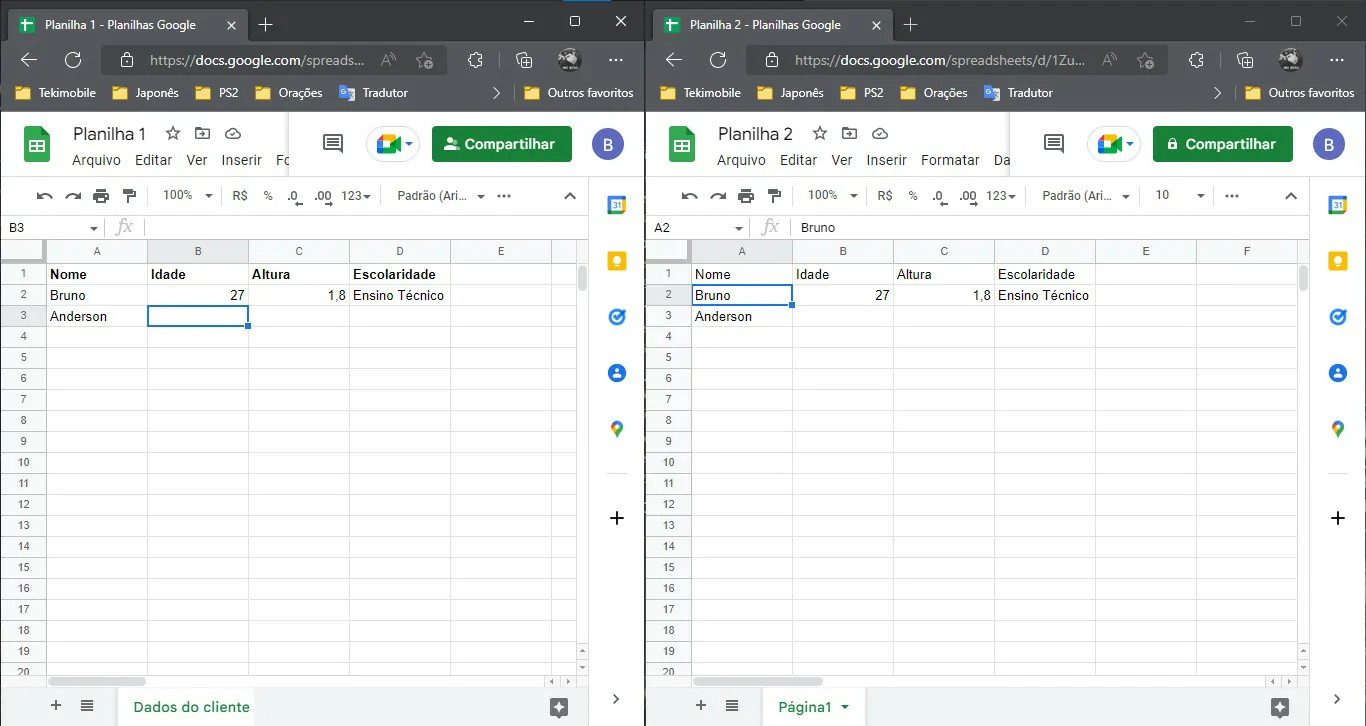Open Tradutor bookmark in right browser
Viewport: 1366px width, 726px height.
[1020, 93]
